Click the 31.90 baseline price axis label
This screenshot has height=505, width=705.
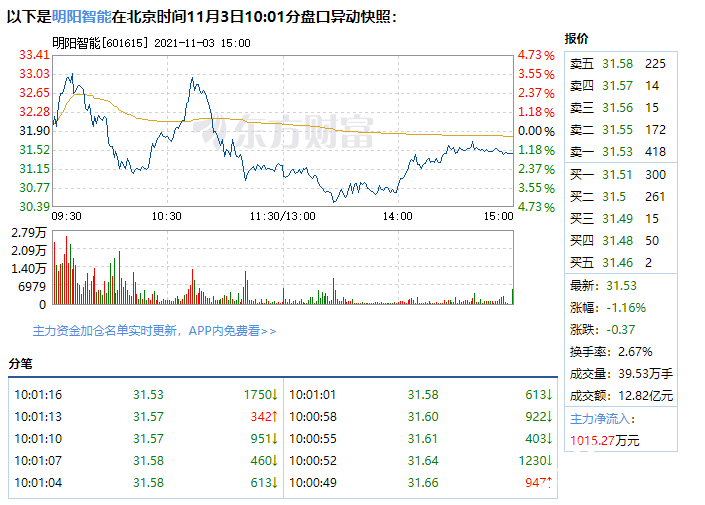(34, 131)
